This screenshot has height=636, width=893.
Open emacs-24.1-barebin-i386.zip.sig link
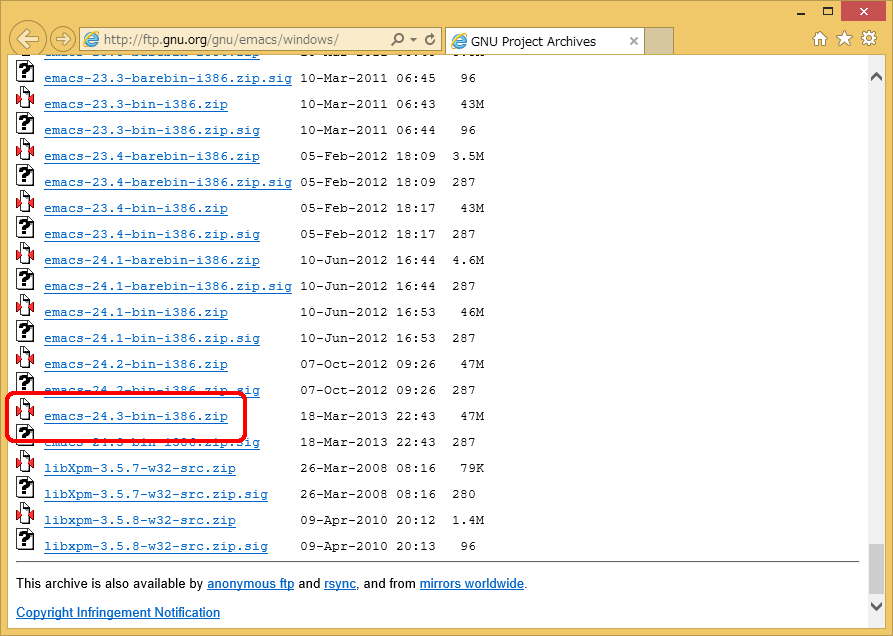[168, 286]
